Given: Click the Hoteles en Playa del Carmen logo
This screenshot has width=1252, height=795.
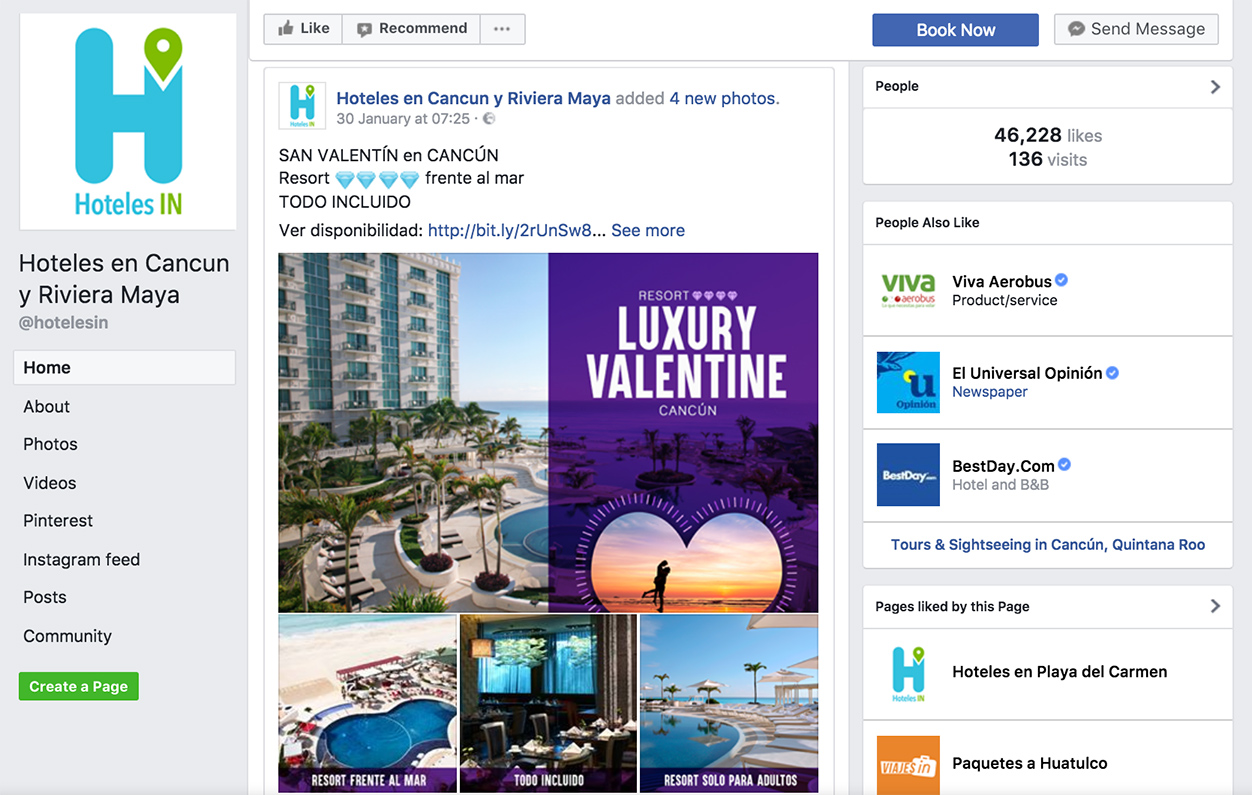Looking at the screenshot, I should (x=908, y=673).
